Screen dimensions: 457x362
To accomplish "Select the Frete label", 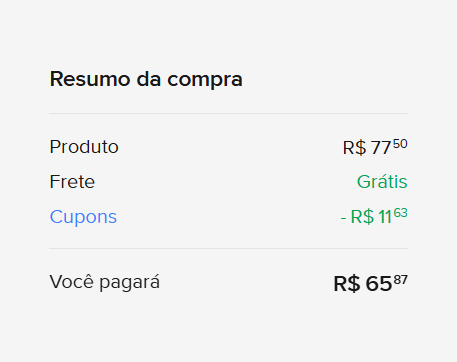I will (x=72, y=182).
